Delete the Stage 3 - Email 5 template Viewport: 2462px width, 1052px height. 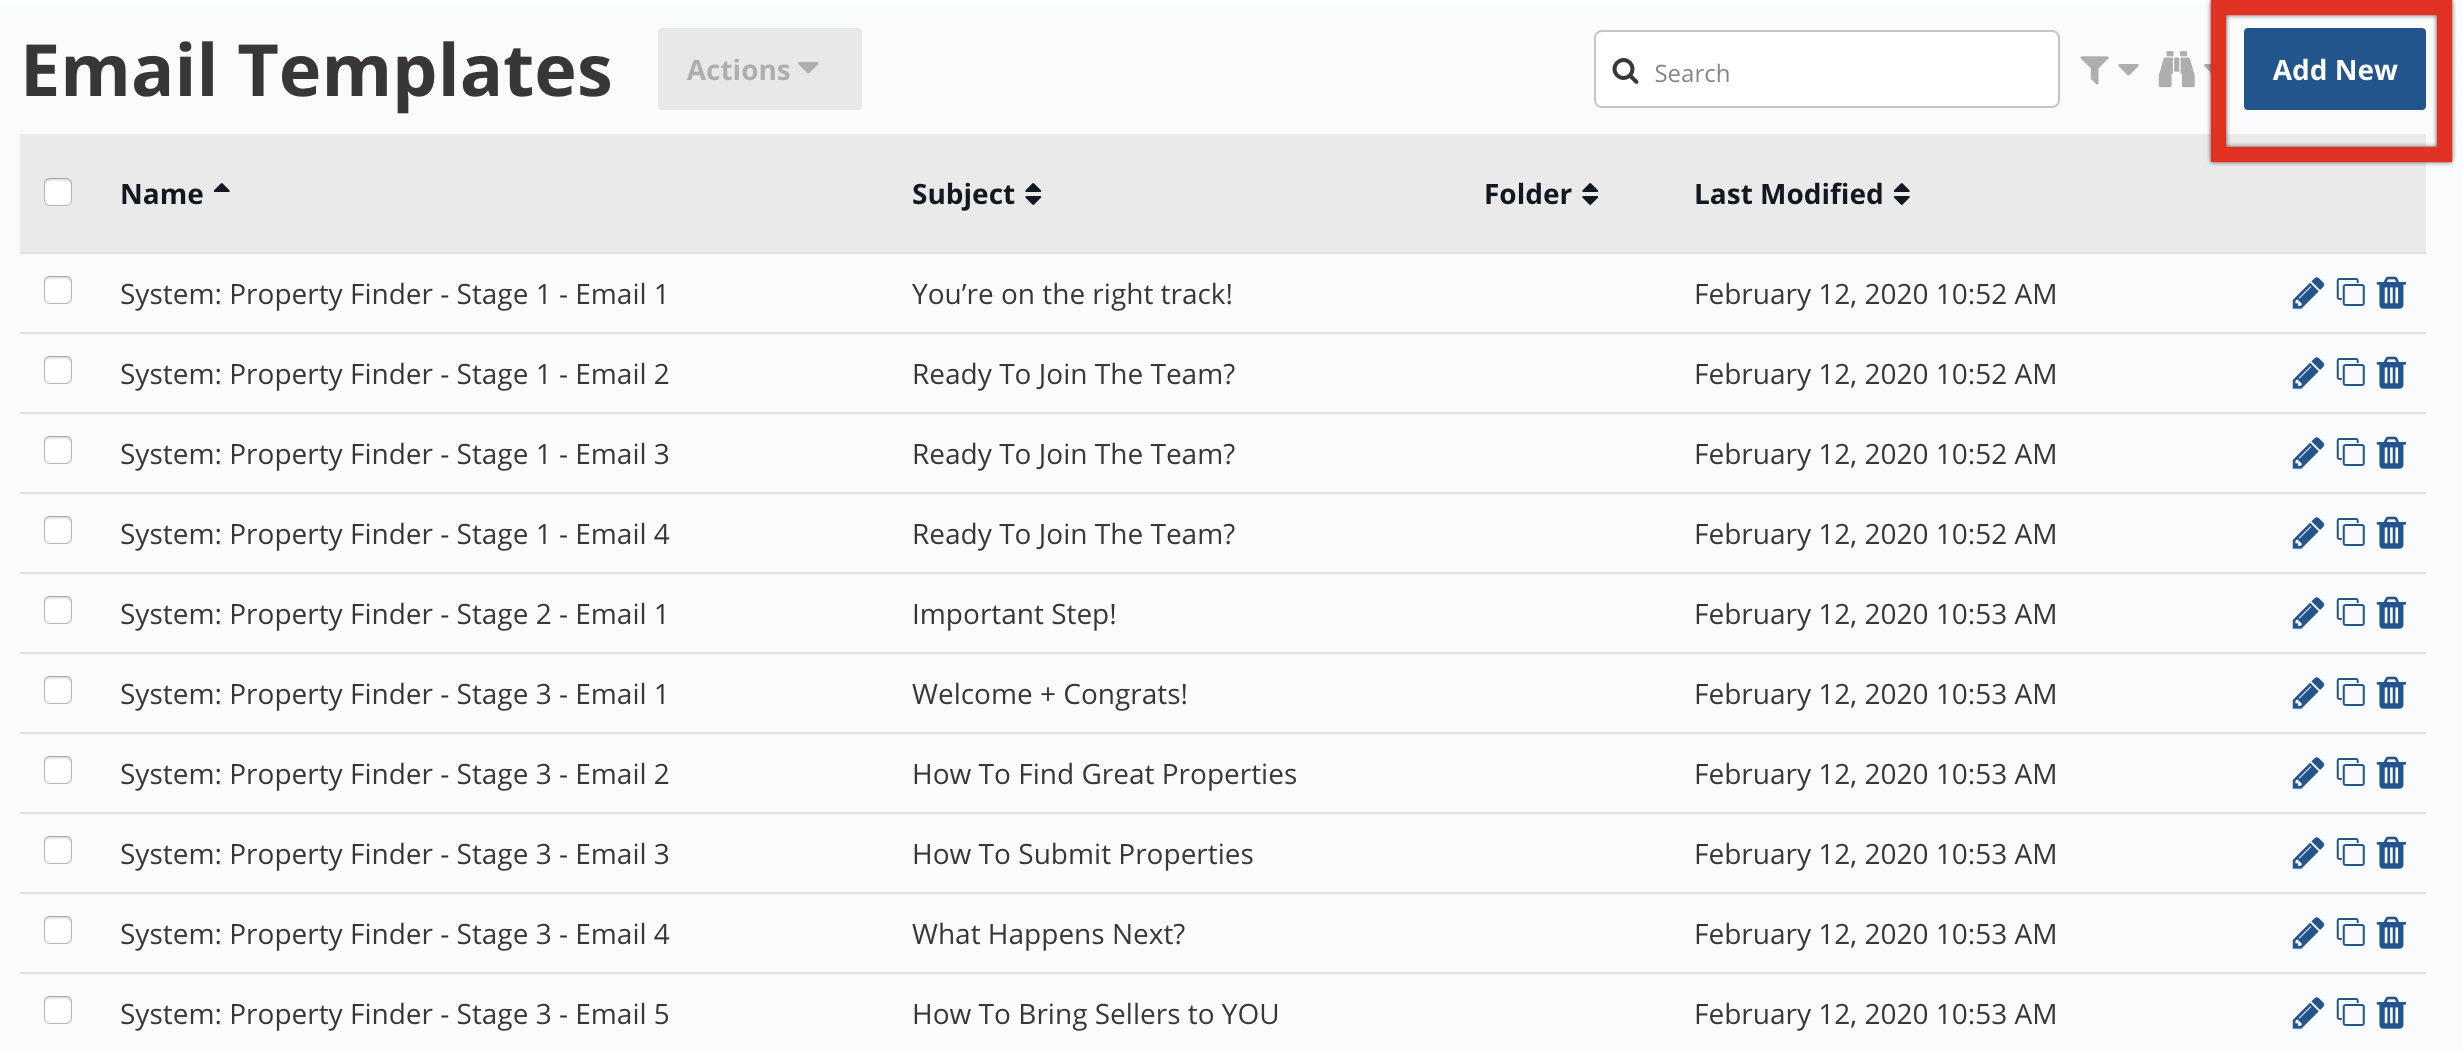click(x=2391, y=1013)
